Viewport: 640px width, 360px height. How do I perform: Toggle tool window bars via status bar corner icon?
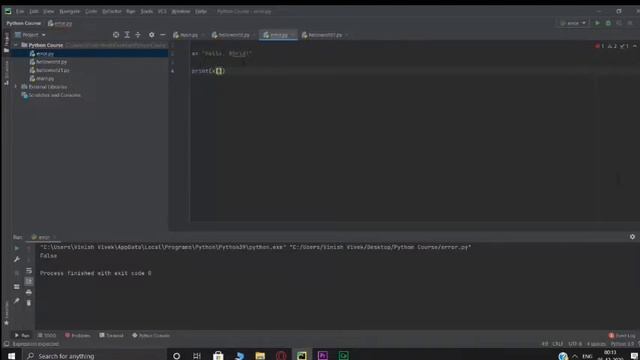pos(6,344)
